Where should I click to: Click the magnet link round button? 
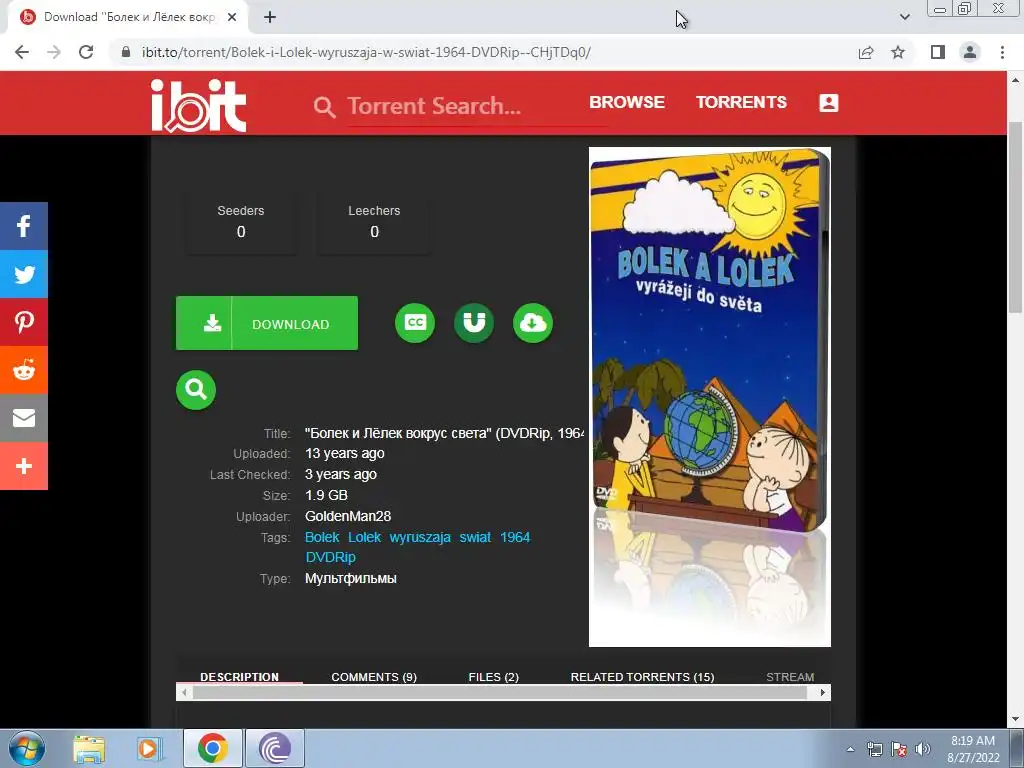click(473, 323)
